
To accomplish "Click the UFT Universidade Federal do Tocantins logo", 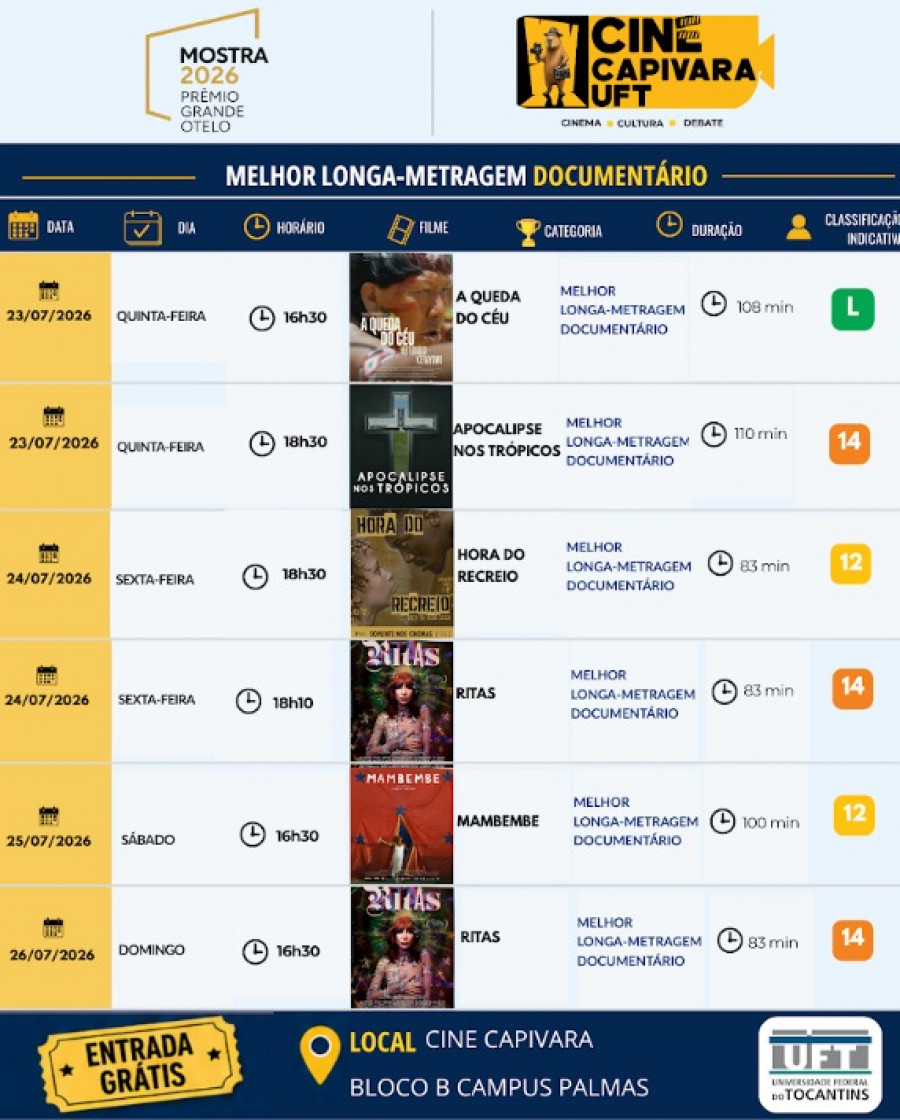I will (x=820, y=1065).
